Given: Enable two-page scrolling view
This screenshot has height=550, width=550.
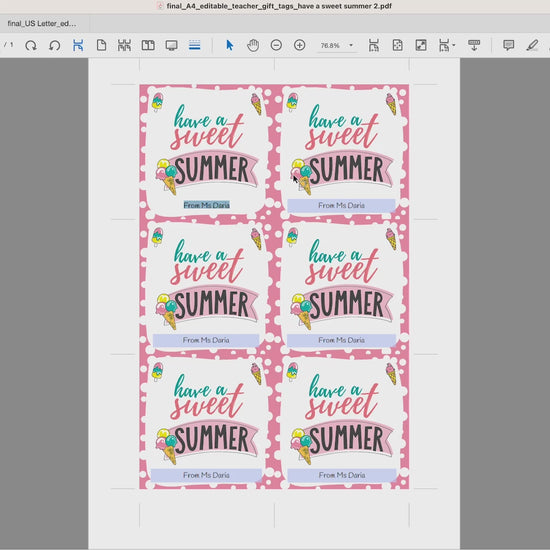Looking at the screenshot, I should (125, 45).
